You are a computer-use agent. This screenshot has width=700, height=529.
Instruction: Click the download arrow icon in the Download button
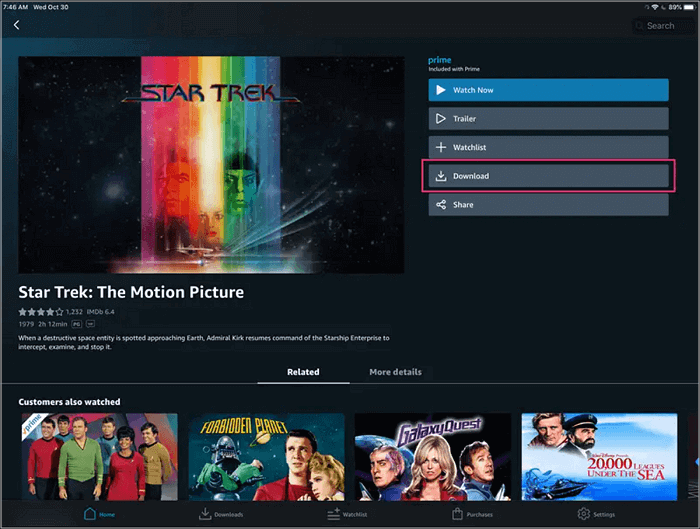point(441,176)
